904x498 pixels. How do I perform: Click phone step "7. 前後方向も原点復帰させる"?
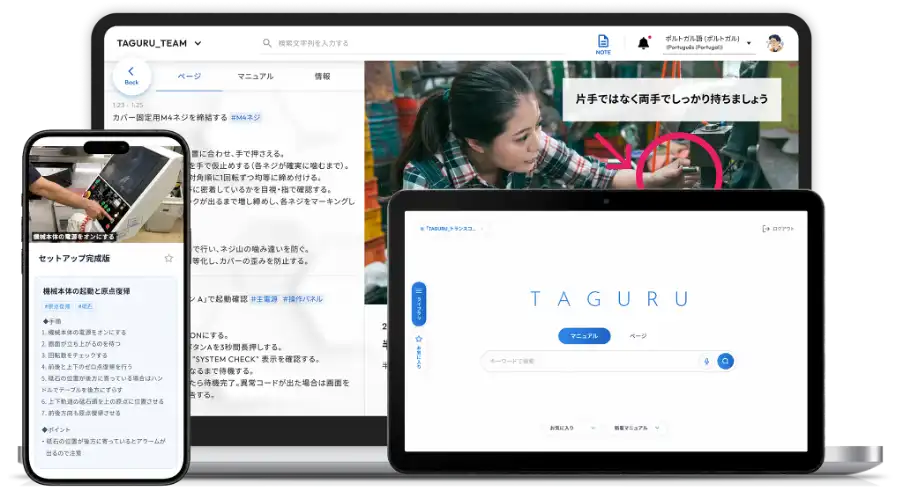point(81,413)
